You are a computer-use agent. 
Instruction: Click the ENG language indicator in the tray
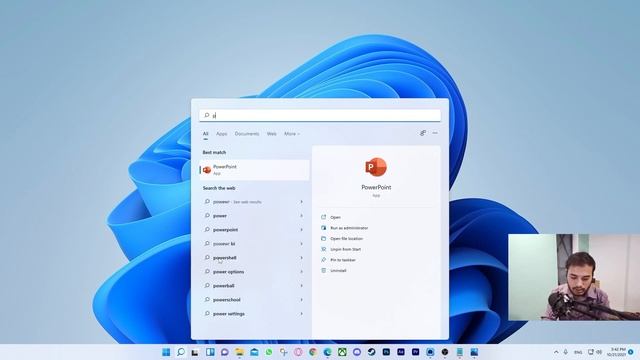tap(578, 352)
